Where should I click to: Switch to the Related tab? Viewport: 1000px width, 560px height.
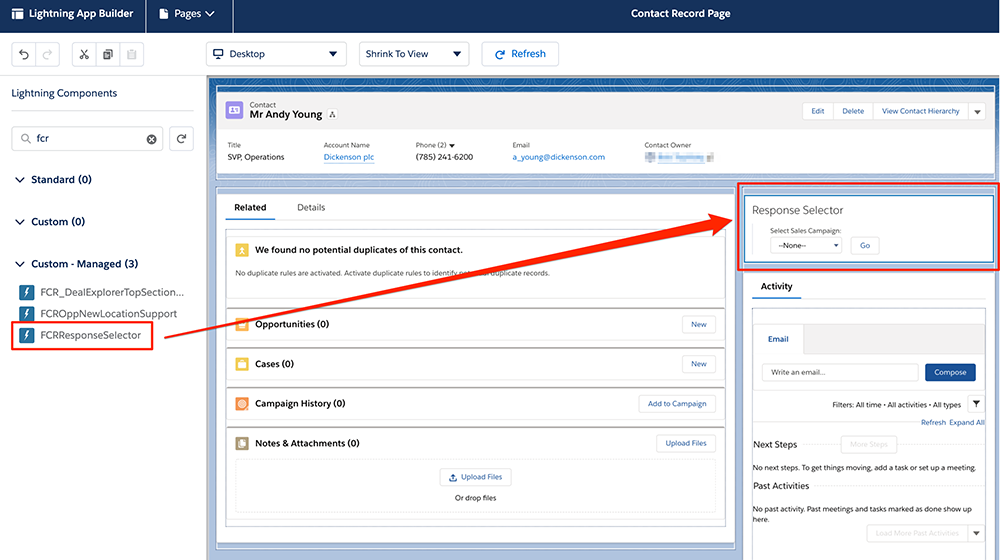(x=250, y=207)
